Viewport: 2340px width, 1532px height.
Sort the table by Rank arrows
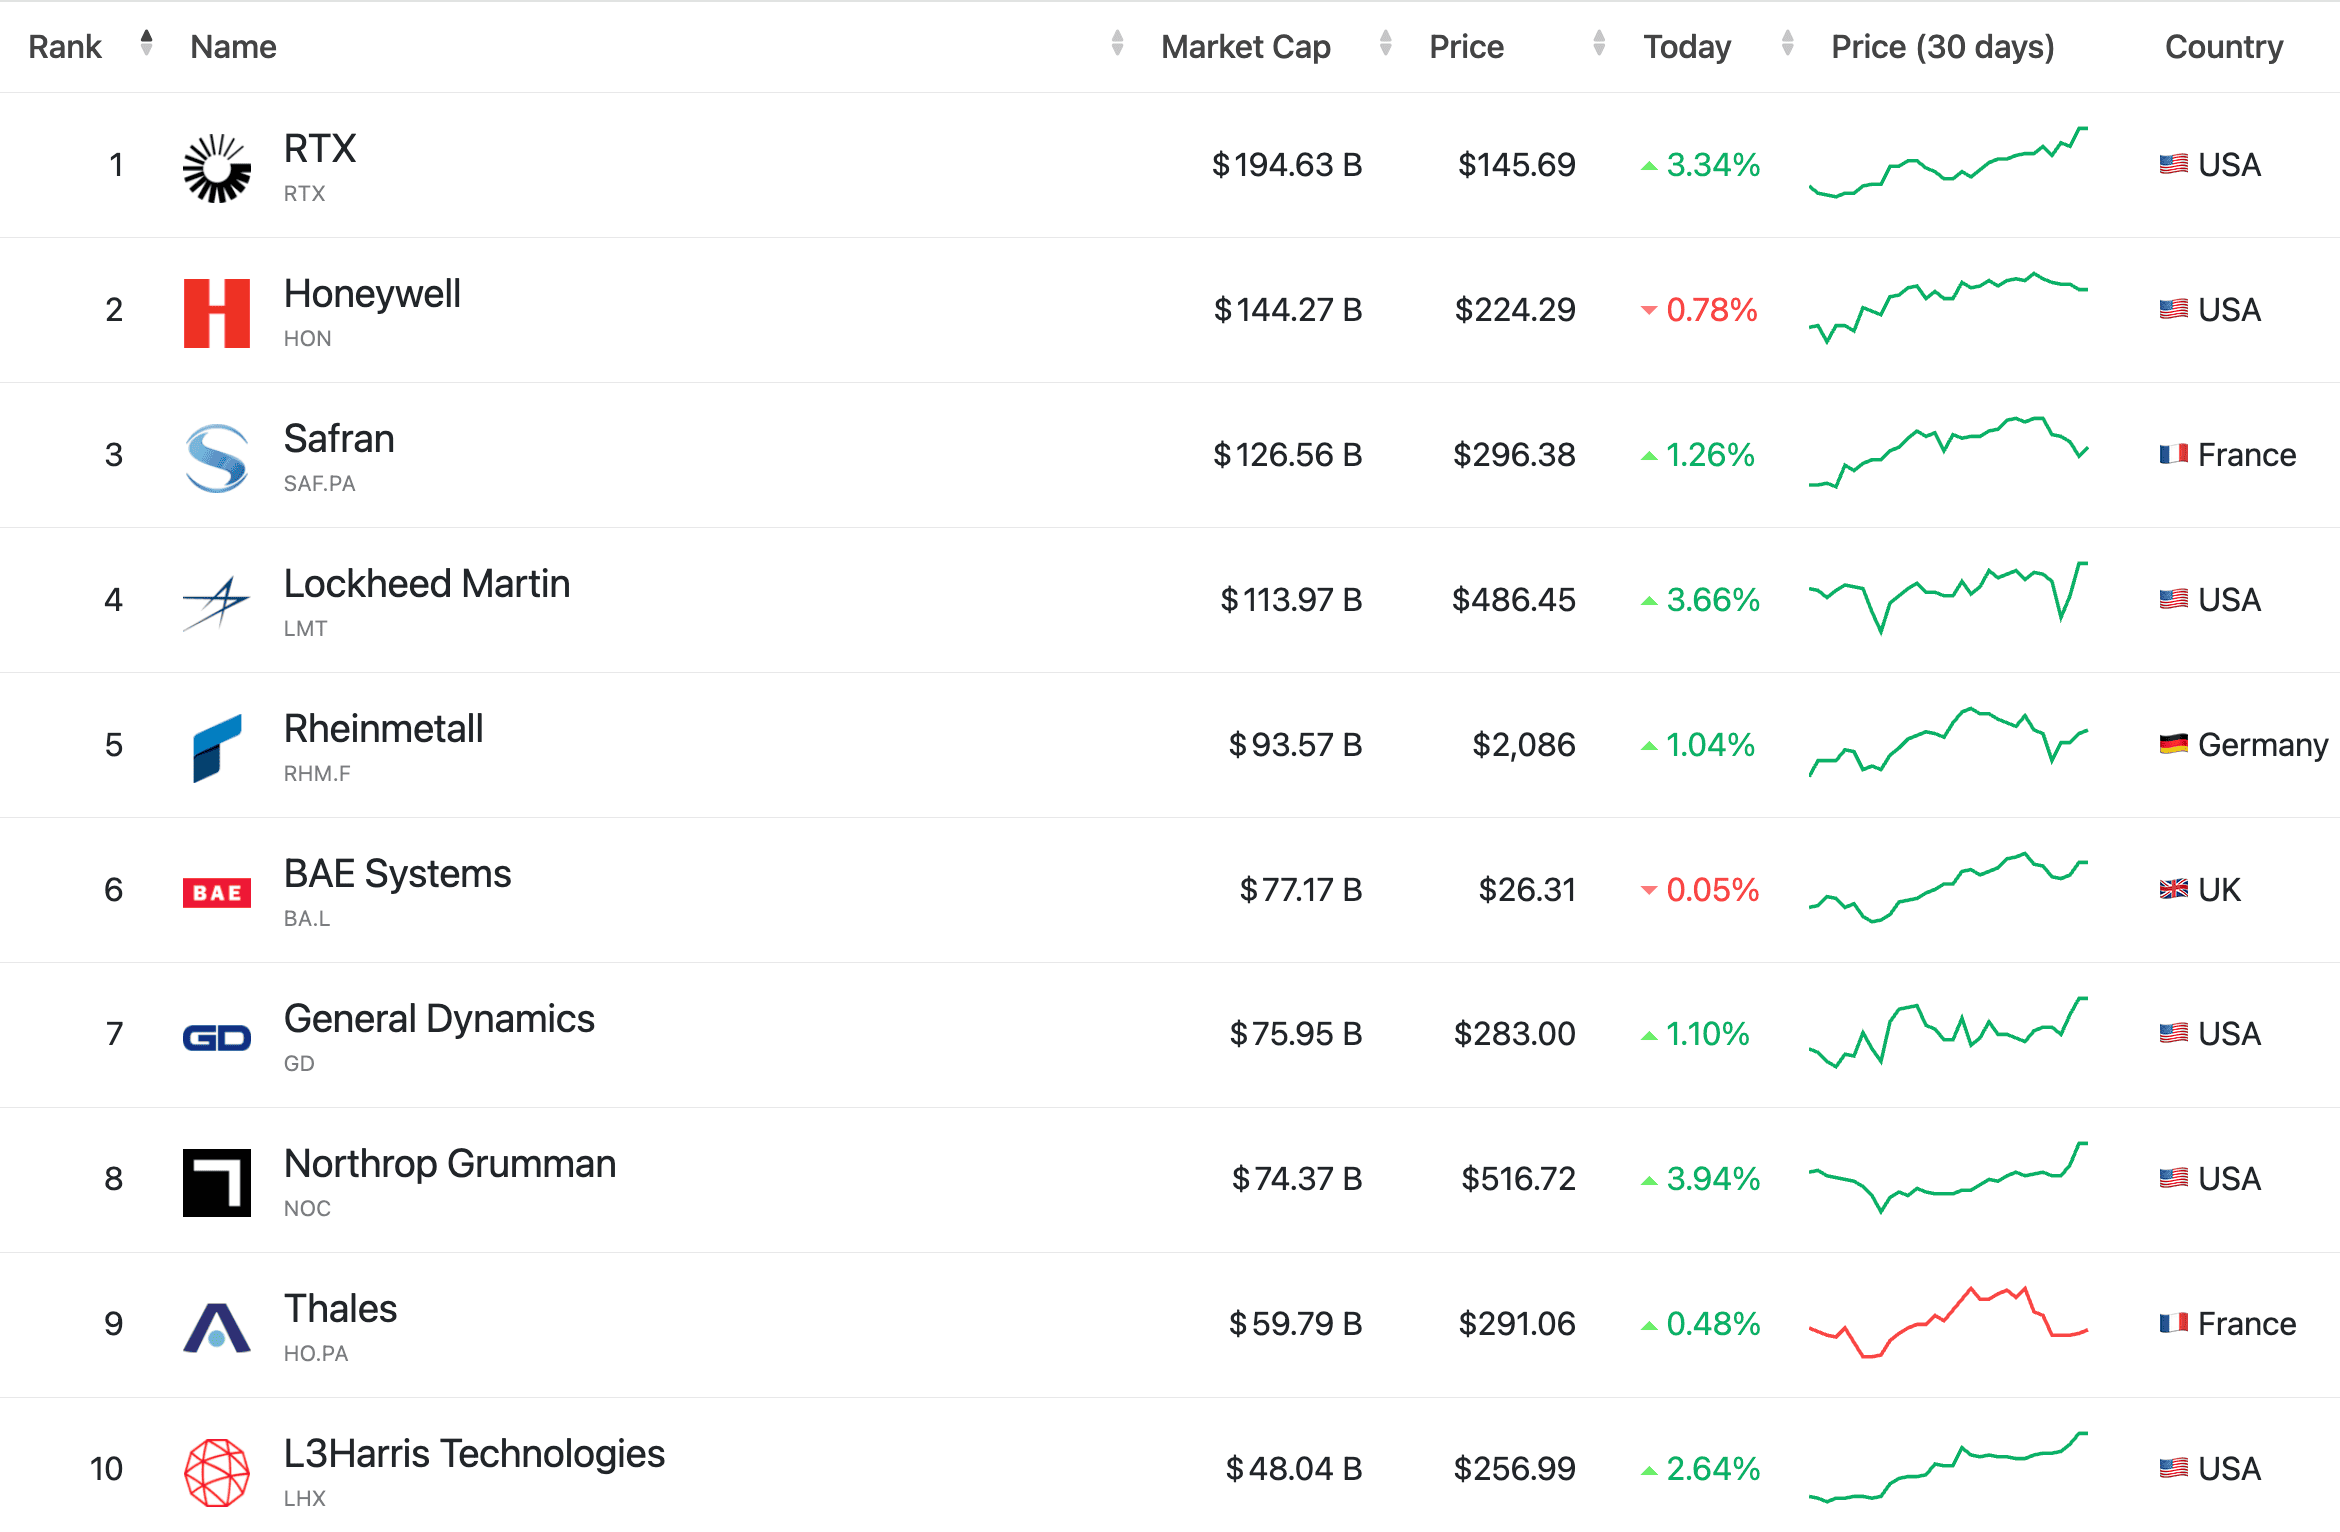[x=146, y=43]
